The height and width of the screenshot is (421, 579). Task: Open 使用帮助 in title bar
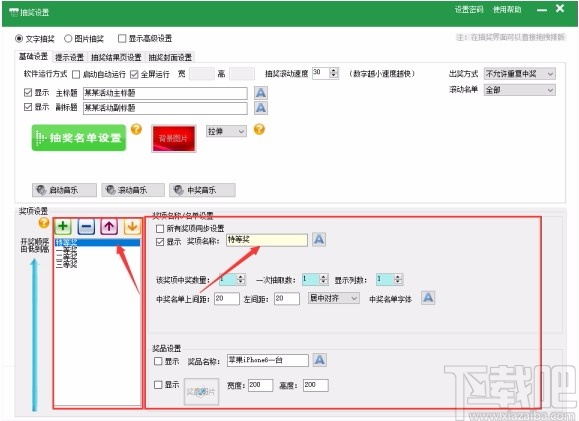(507, 10)
